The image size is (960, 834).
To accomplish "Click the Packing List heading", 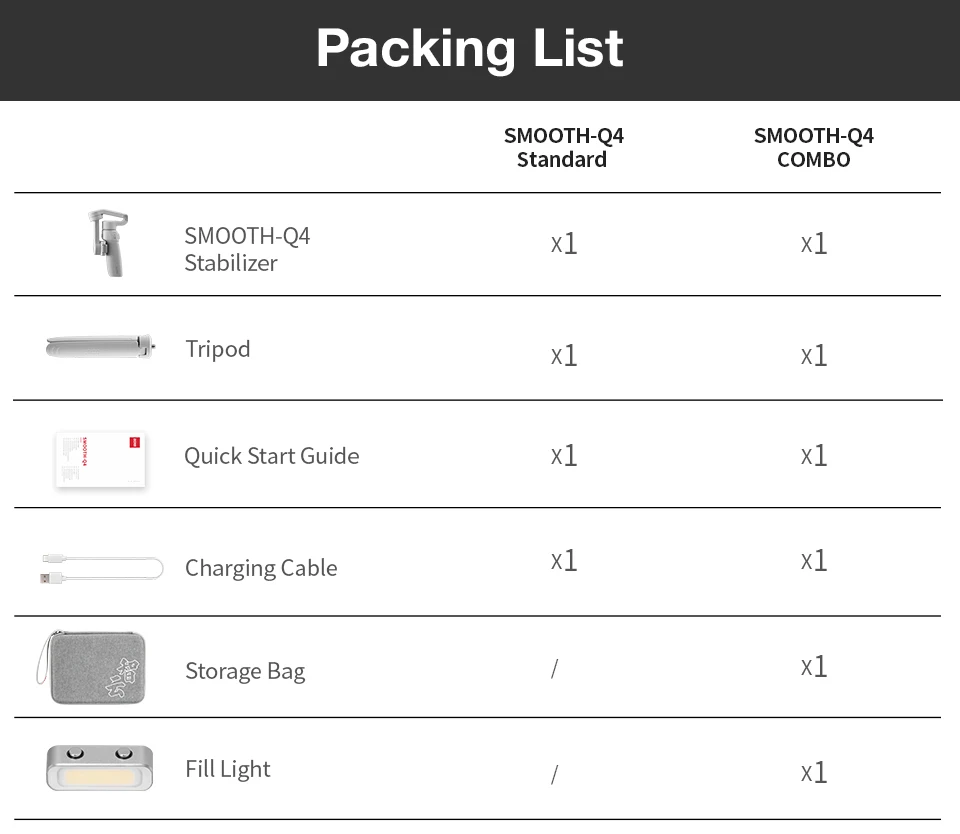I will (x=470, y=48).
